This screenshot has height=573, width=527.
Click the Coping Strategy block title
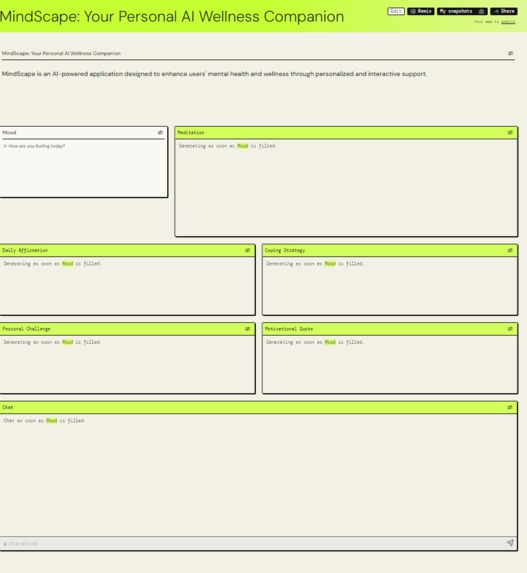point(285,250)
